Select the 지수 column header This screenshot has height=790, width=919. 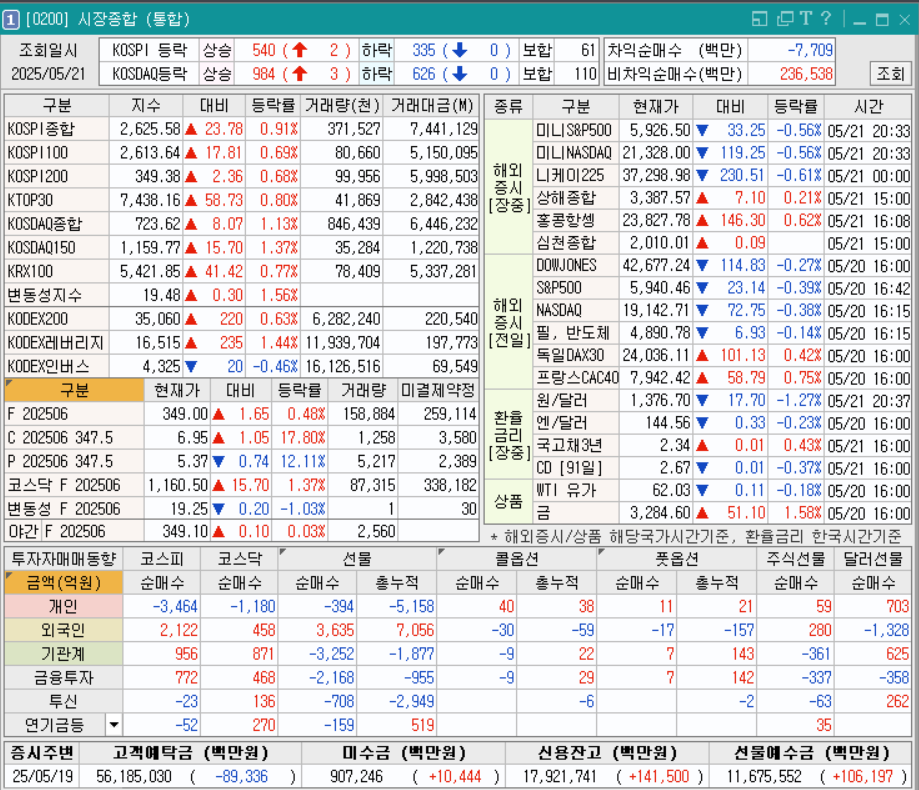point(145,105)
